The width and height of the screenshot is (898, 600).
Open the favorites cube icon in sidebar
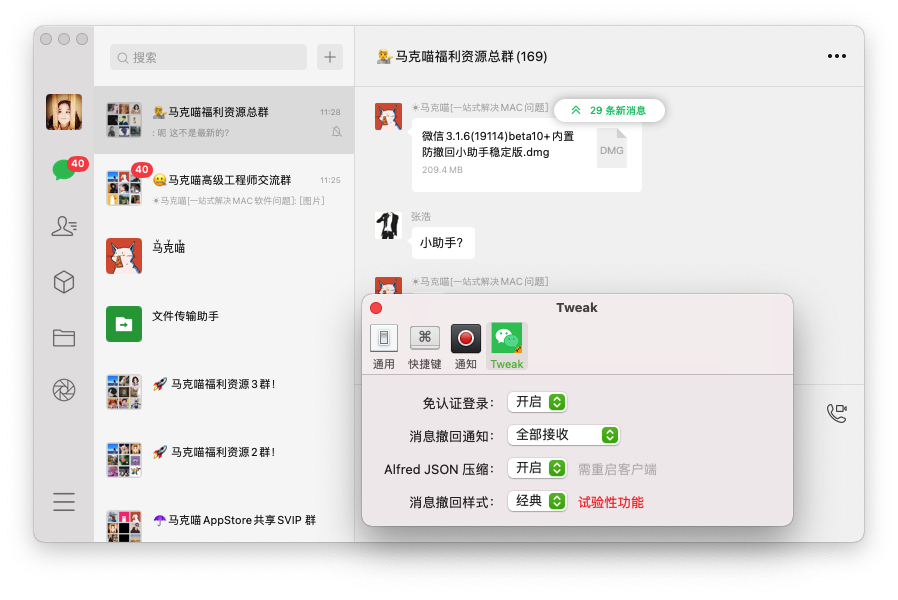coord(64,282)
